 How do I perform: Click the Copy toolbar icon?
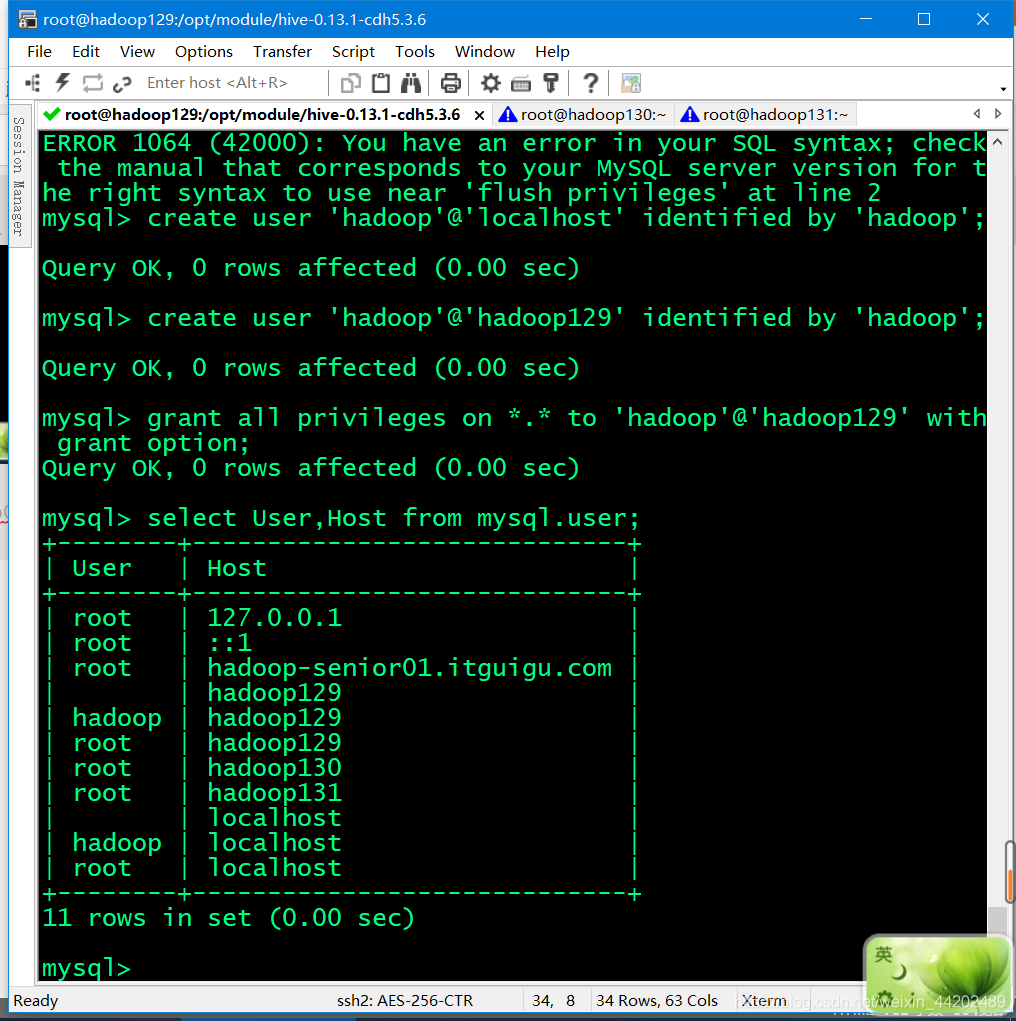point(350,83)
